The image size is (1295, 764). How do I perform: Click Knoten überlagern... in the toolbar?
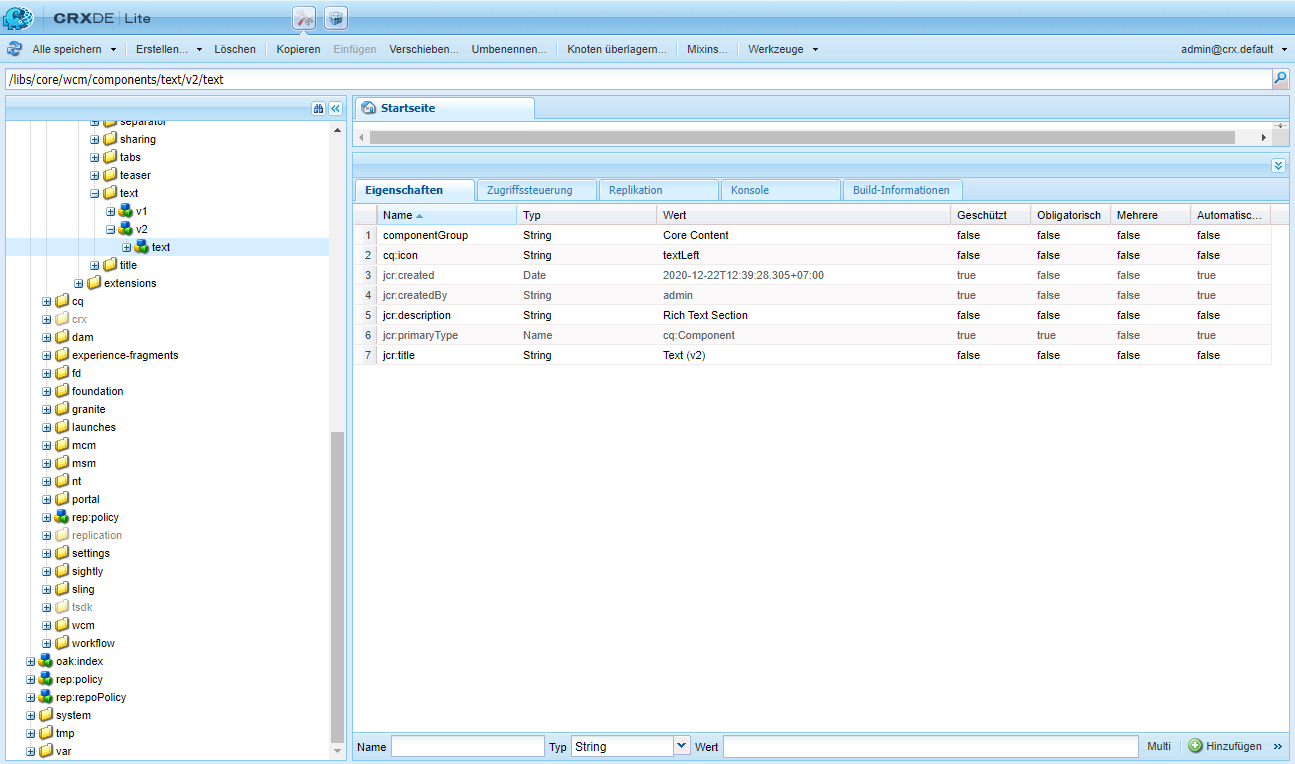(617, 49)
